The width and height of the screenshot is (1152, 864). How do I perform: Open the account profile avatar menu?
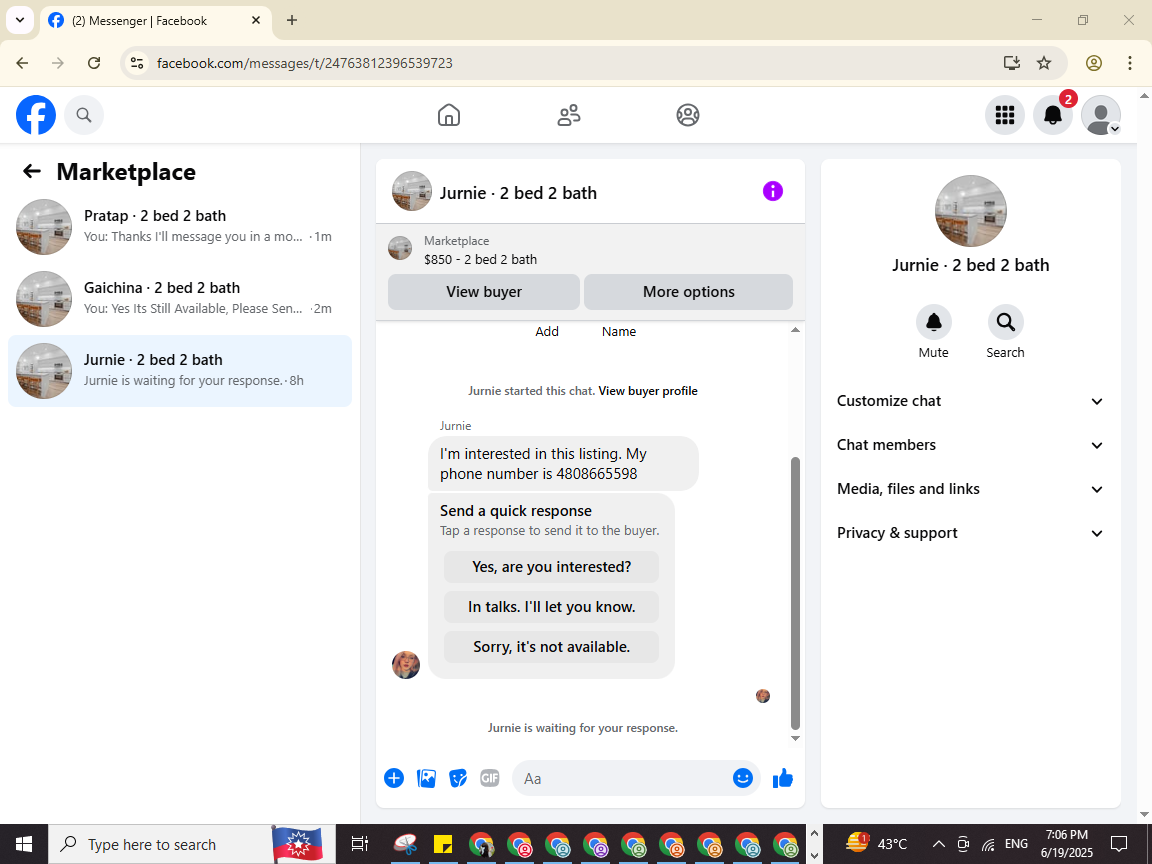coord(1101,115)
